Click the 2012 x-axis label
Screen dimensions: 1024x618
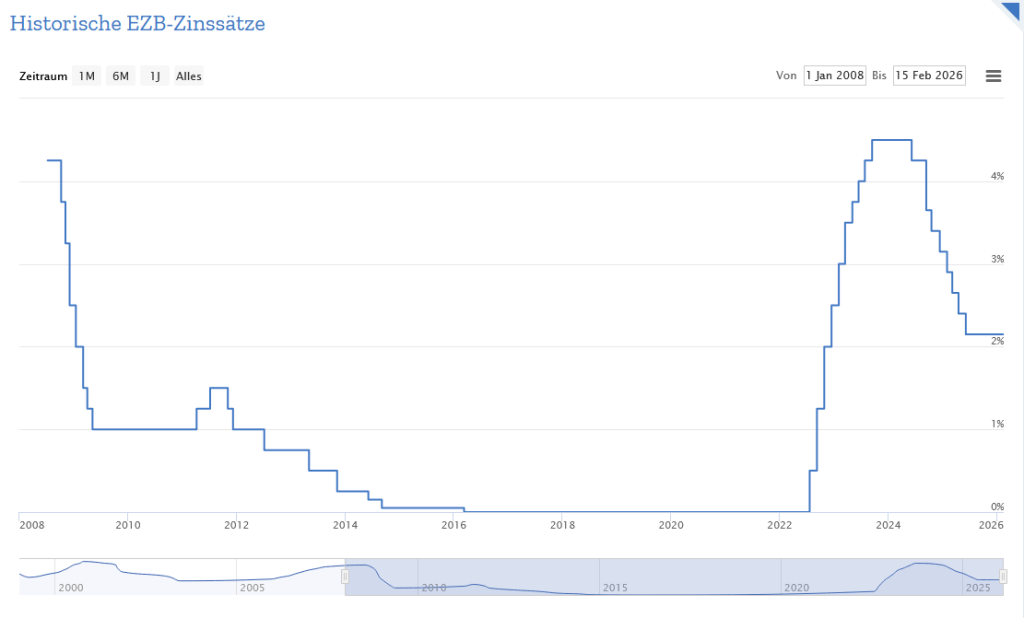pos(236,524)
